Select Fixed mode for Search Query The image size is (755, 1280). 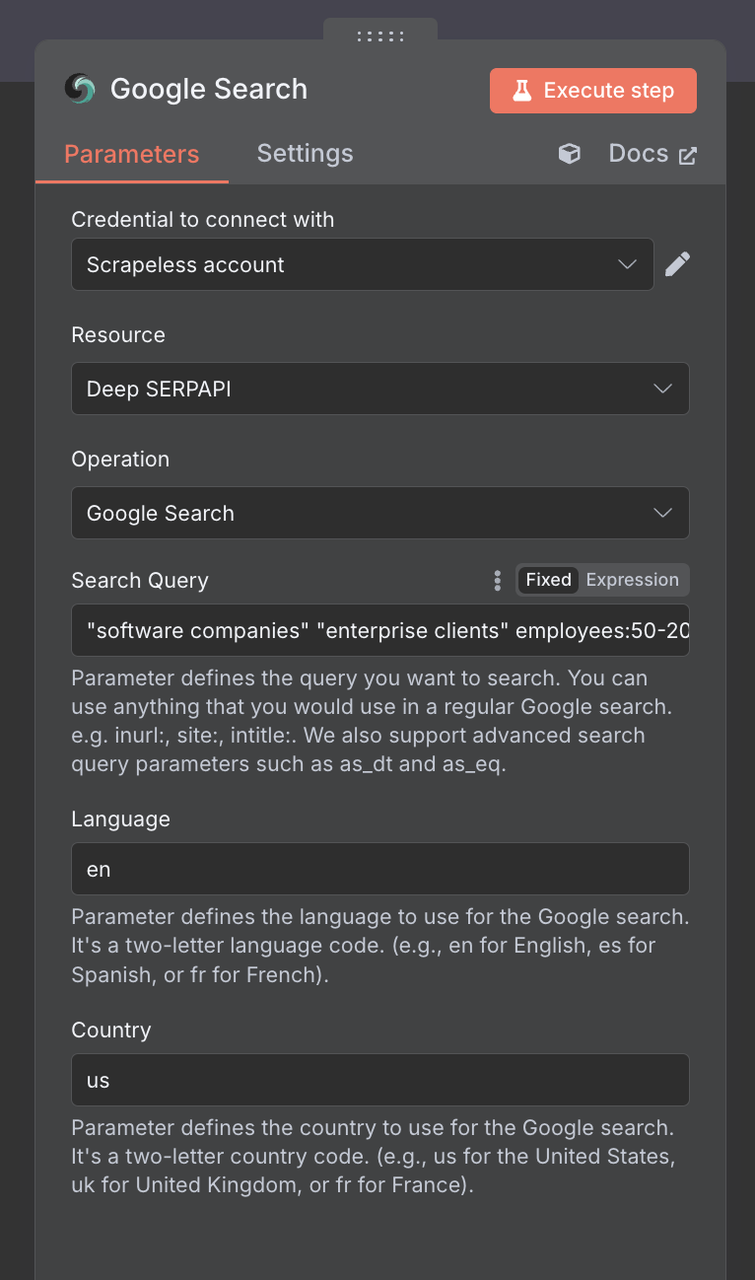pos(548,580)
